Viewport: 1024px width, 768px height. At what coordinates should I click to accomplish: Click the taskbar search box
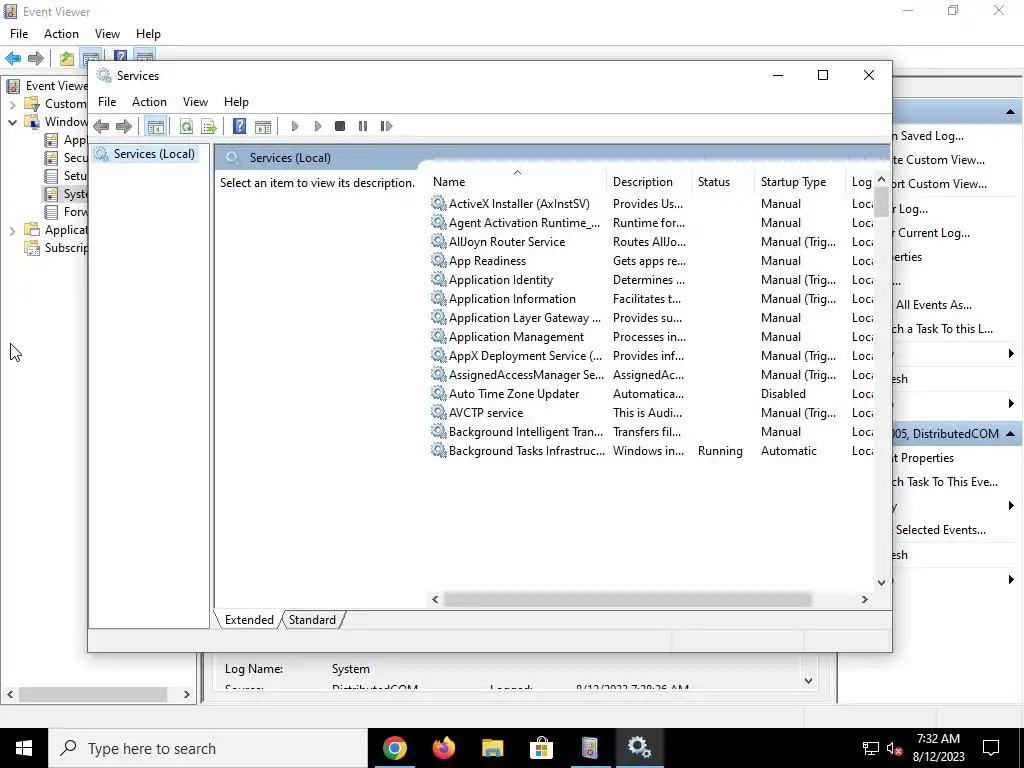tap(208, 748)
